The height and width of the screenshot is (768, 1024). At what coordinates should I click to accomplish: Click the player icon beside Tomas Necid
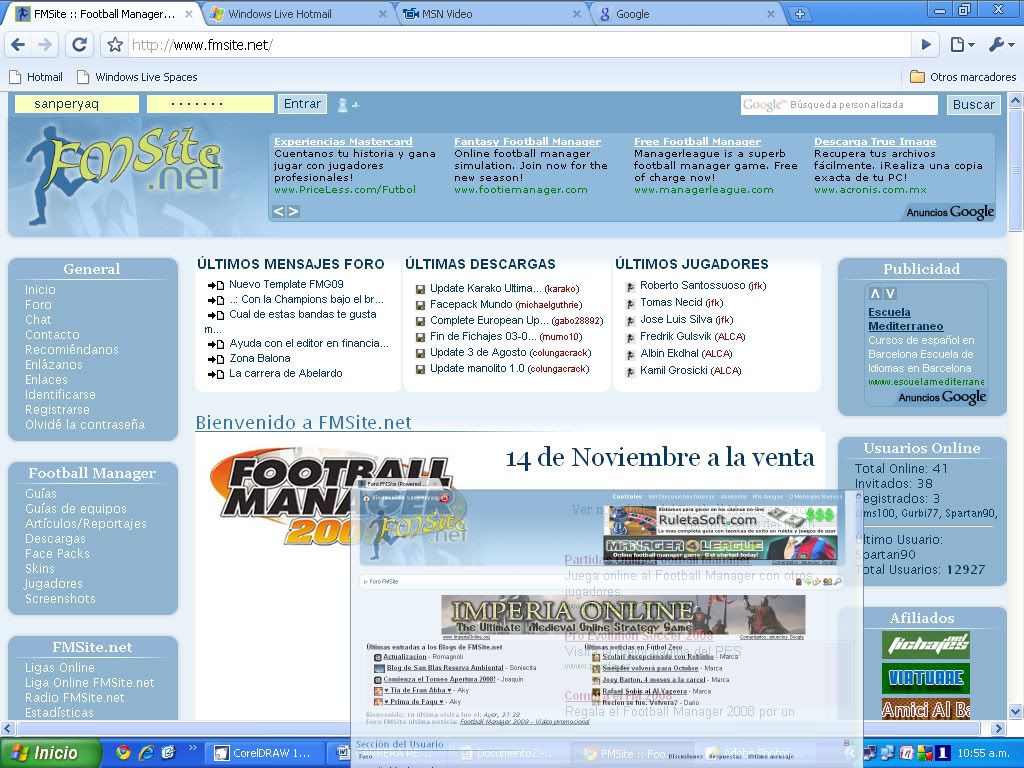(630, 304)
